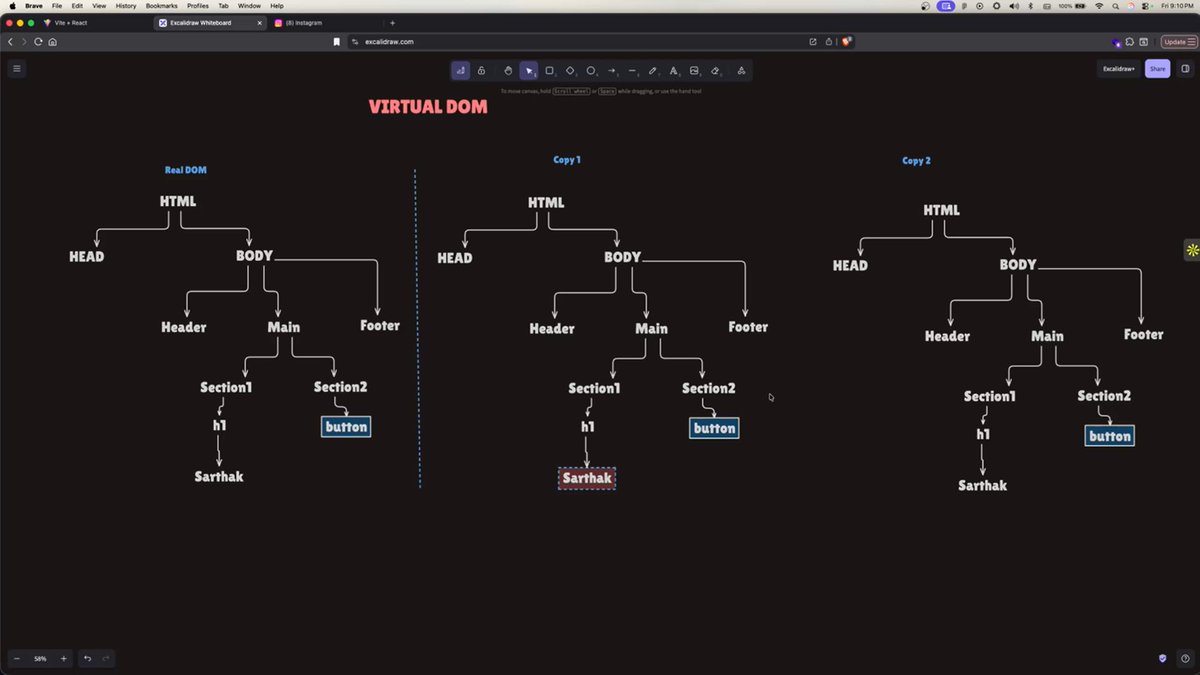
Task: Choose the Ellipse tool
Action: [592, 70]
